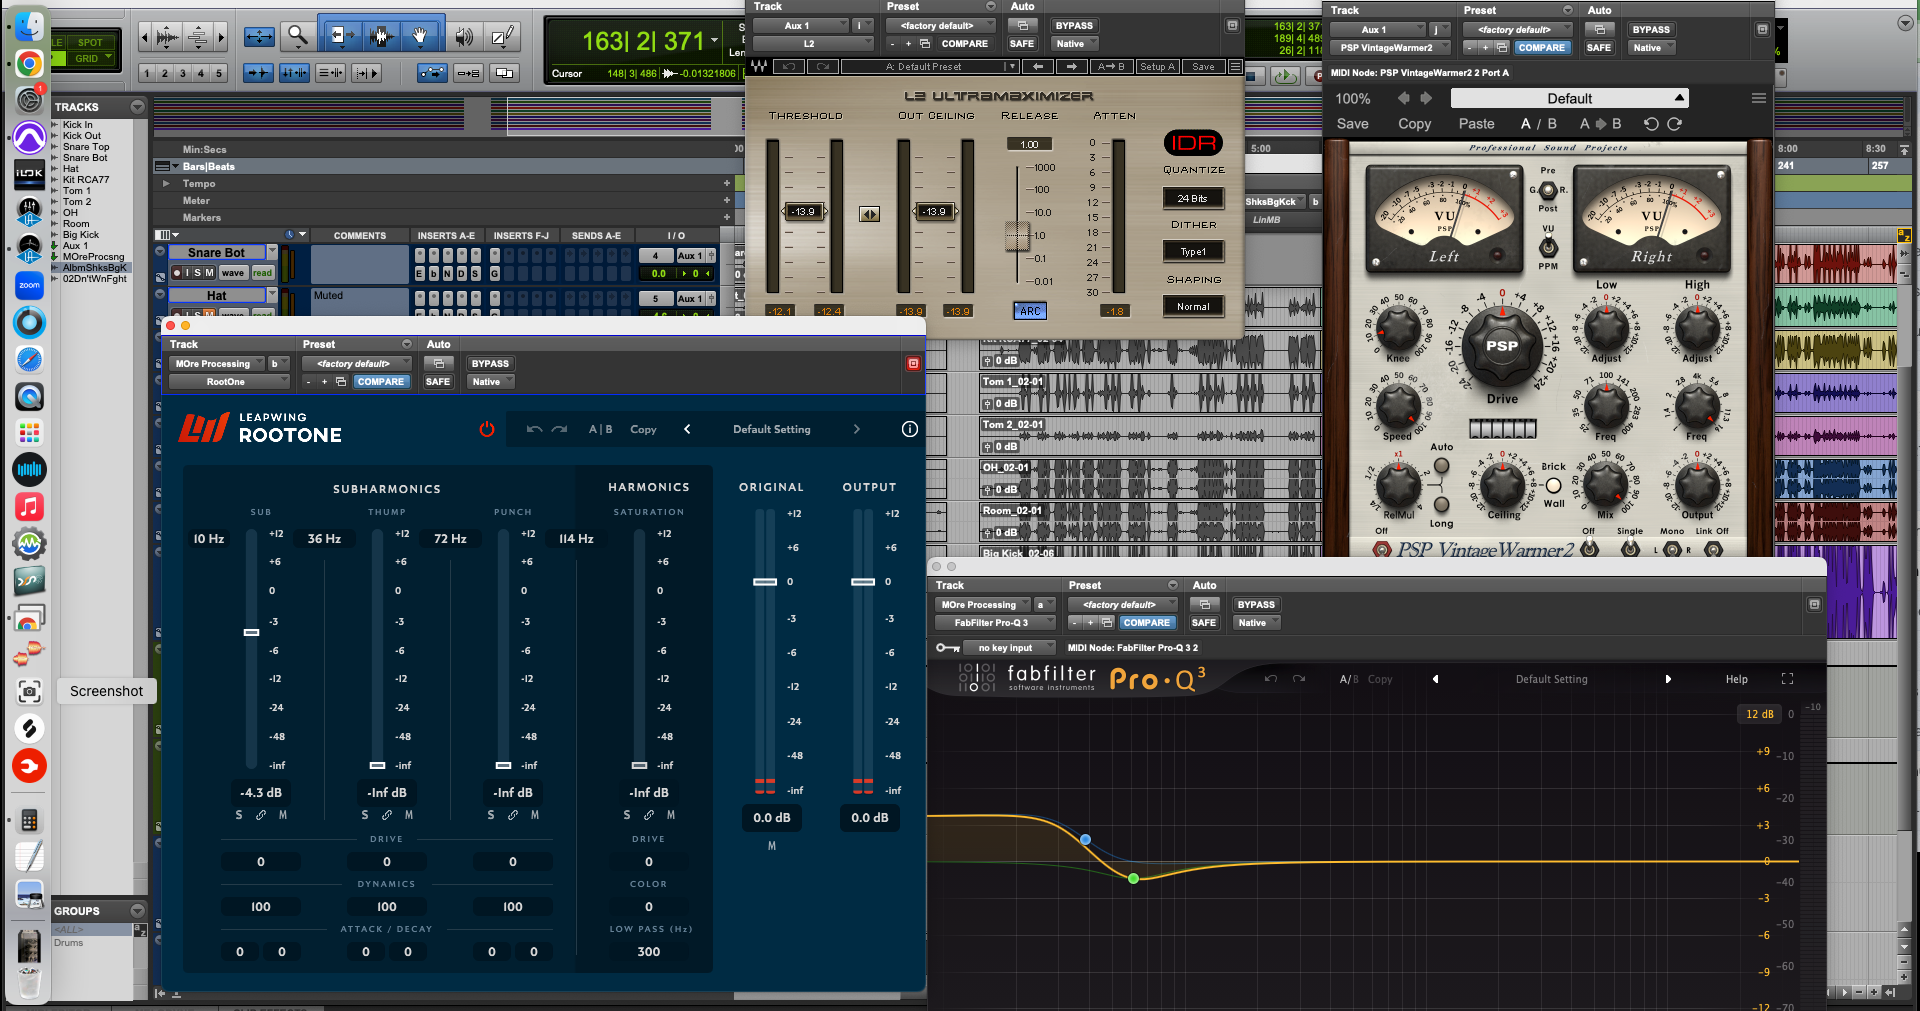Open Finder in the dock
The height and width of the screenshot is (1011, 1920).
(x=29, y=27)
